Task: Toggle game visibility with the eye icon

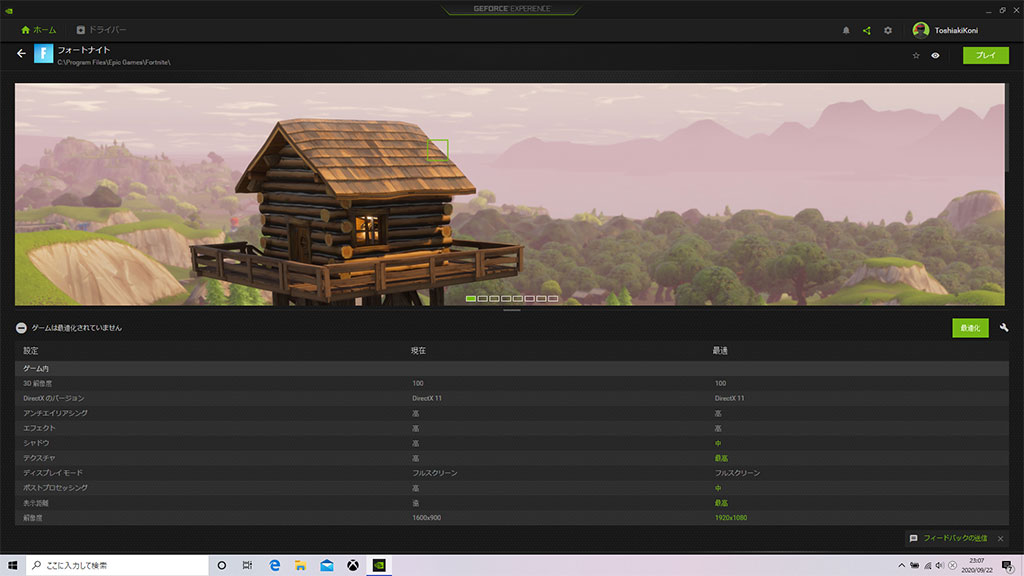Action: [x=935, y=55]
